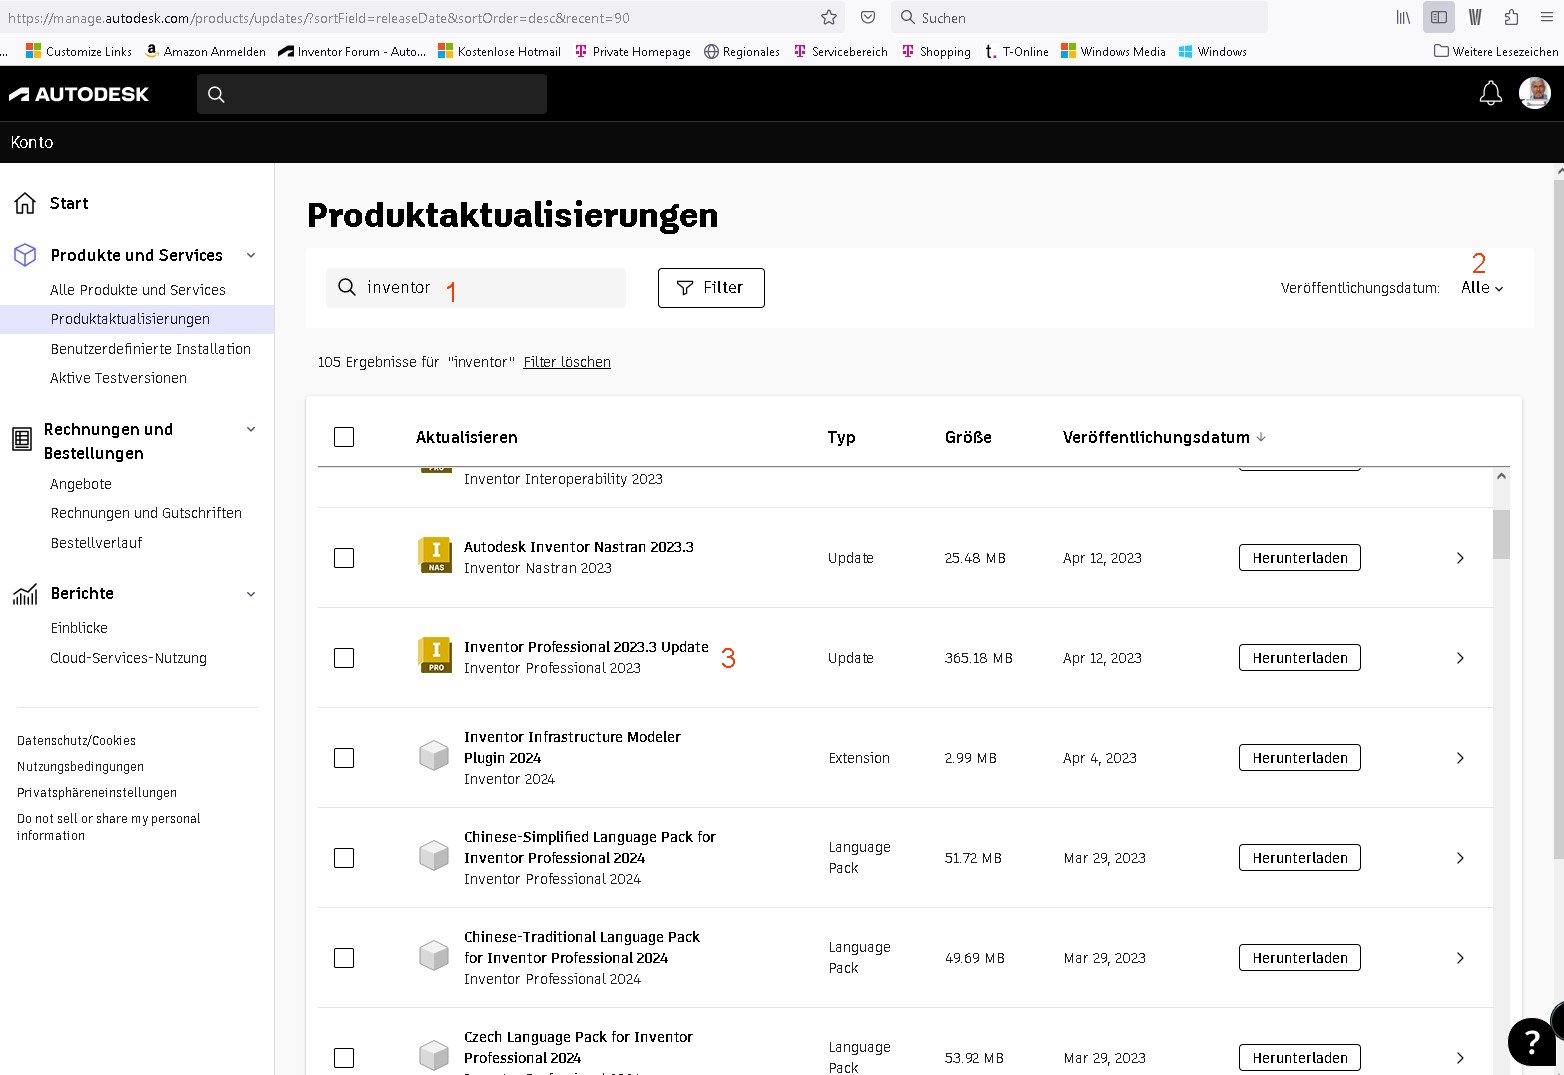The image size is (1564, 1075).
Task: Download Autodesk Inventor Nastran 2023.3 via Herunterladen
Action: tap(1300, 558)
